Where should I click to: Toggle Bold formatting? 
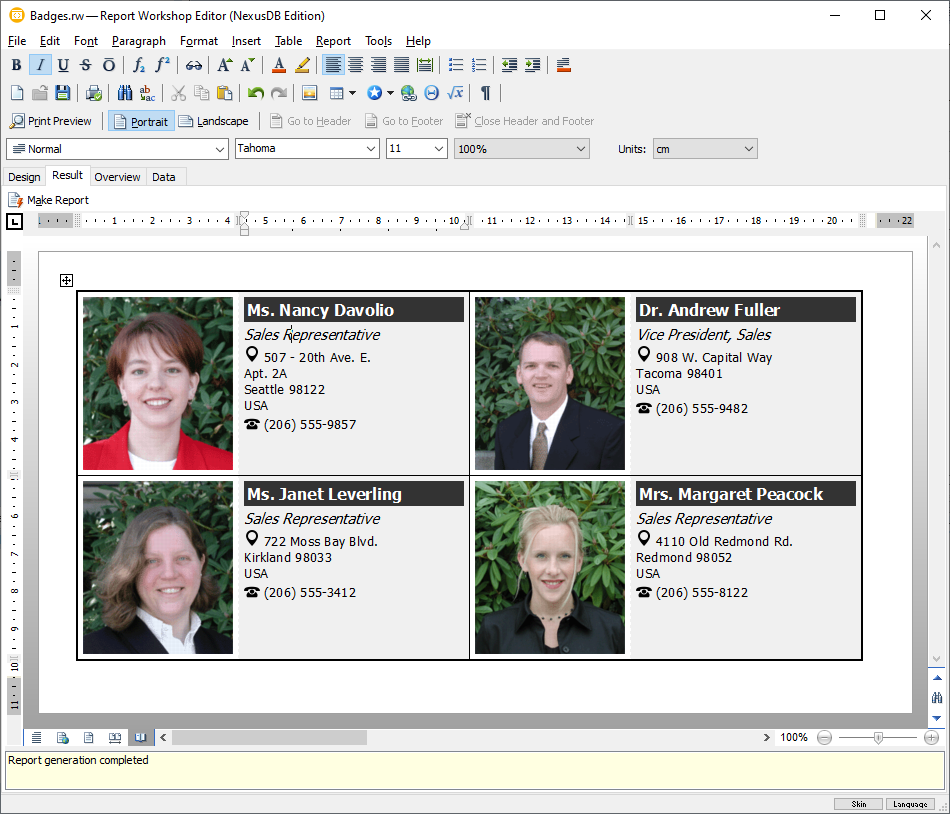click(16, 65)
